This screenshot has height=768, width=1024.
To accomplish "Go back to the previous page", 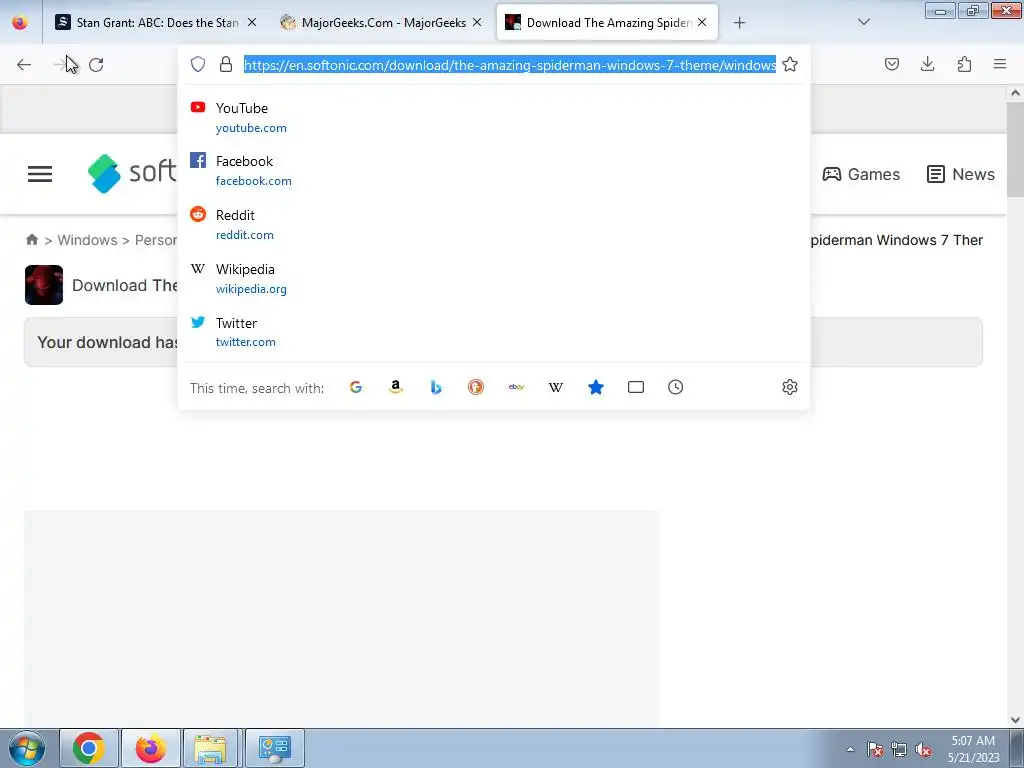I will point(24,65).
